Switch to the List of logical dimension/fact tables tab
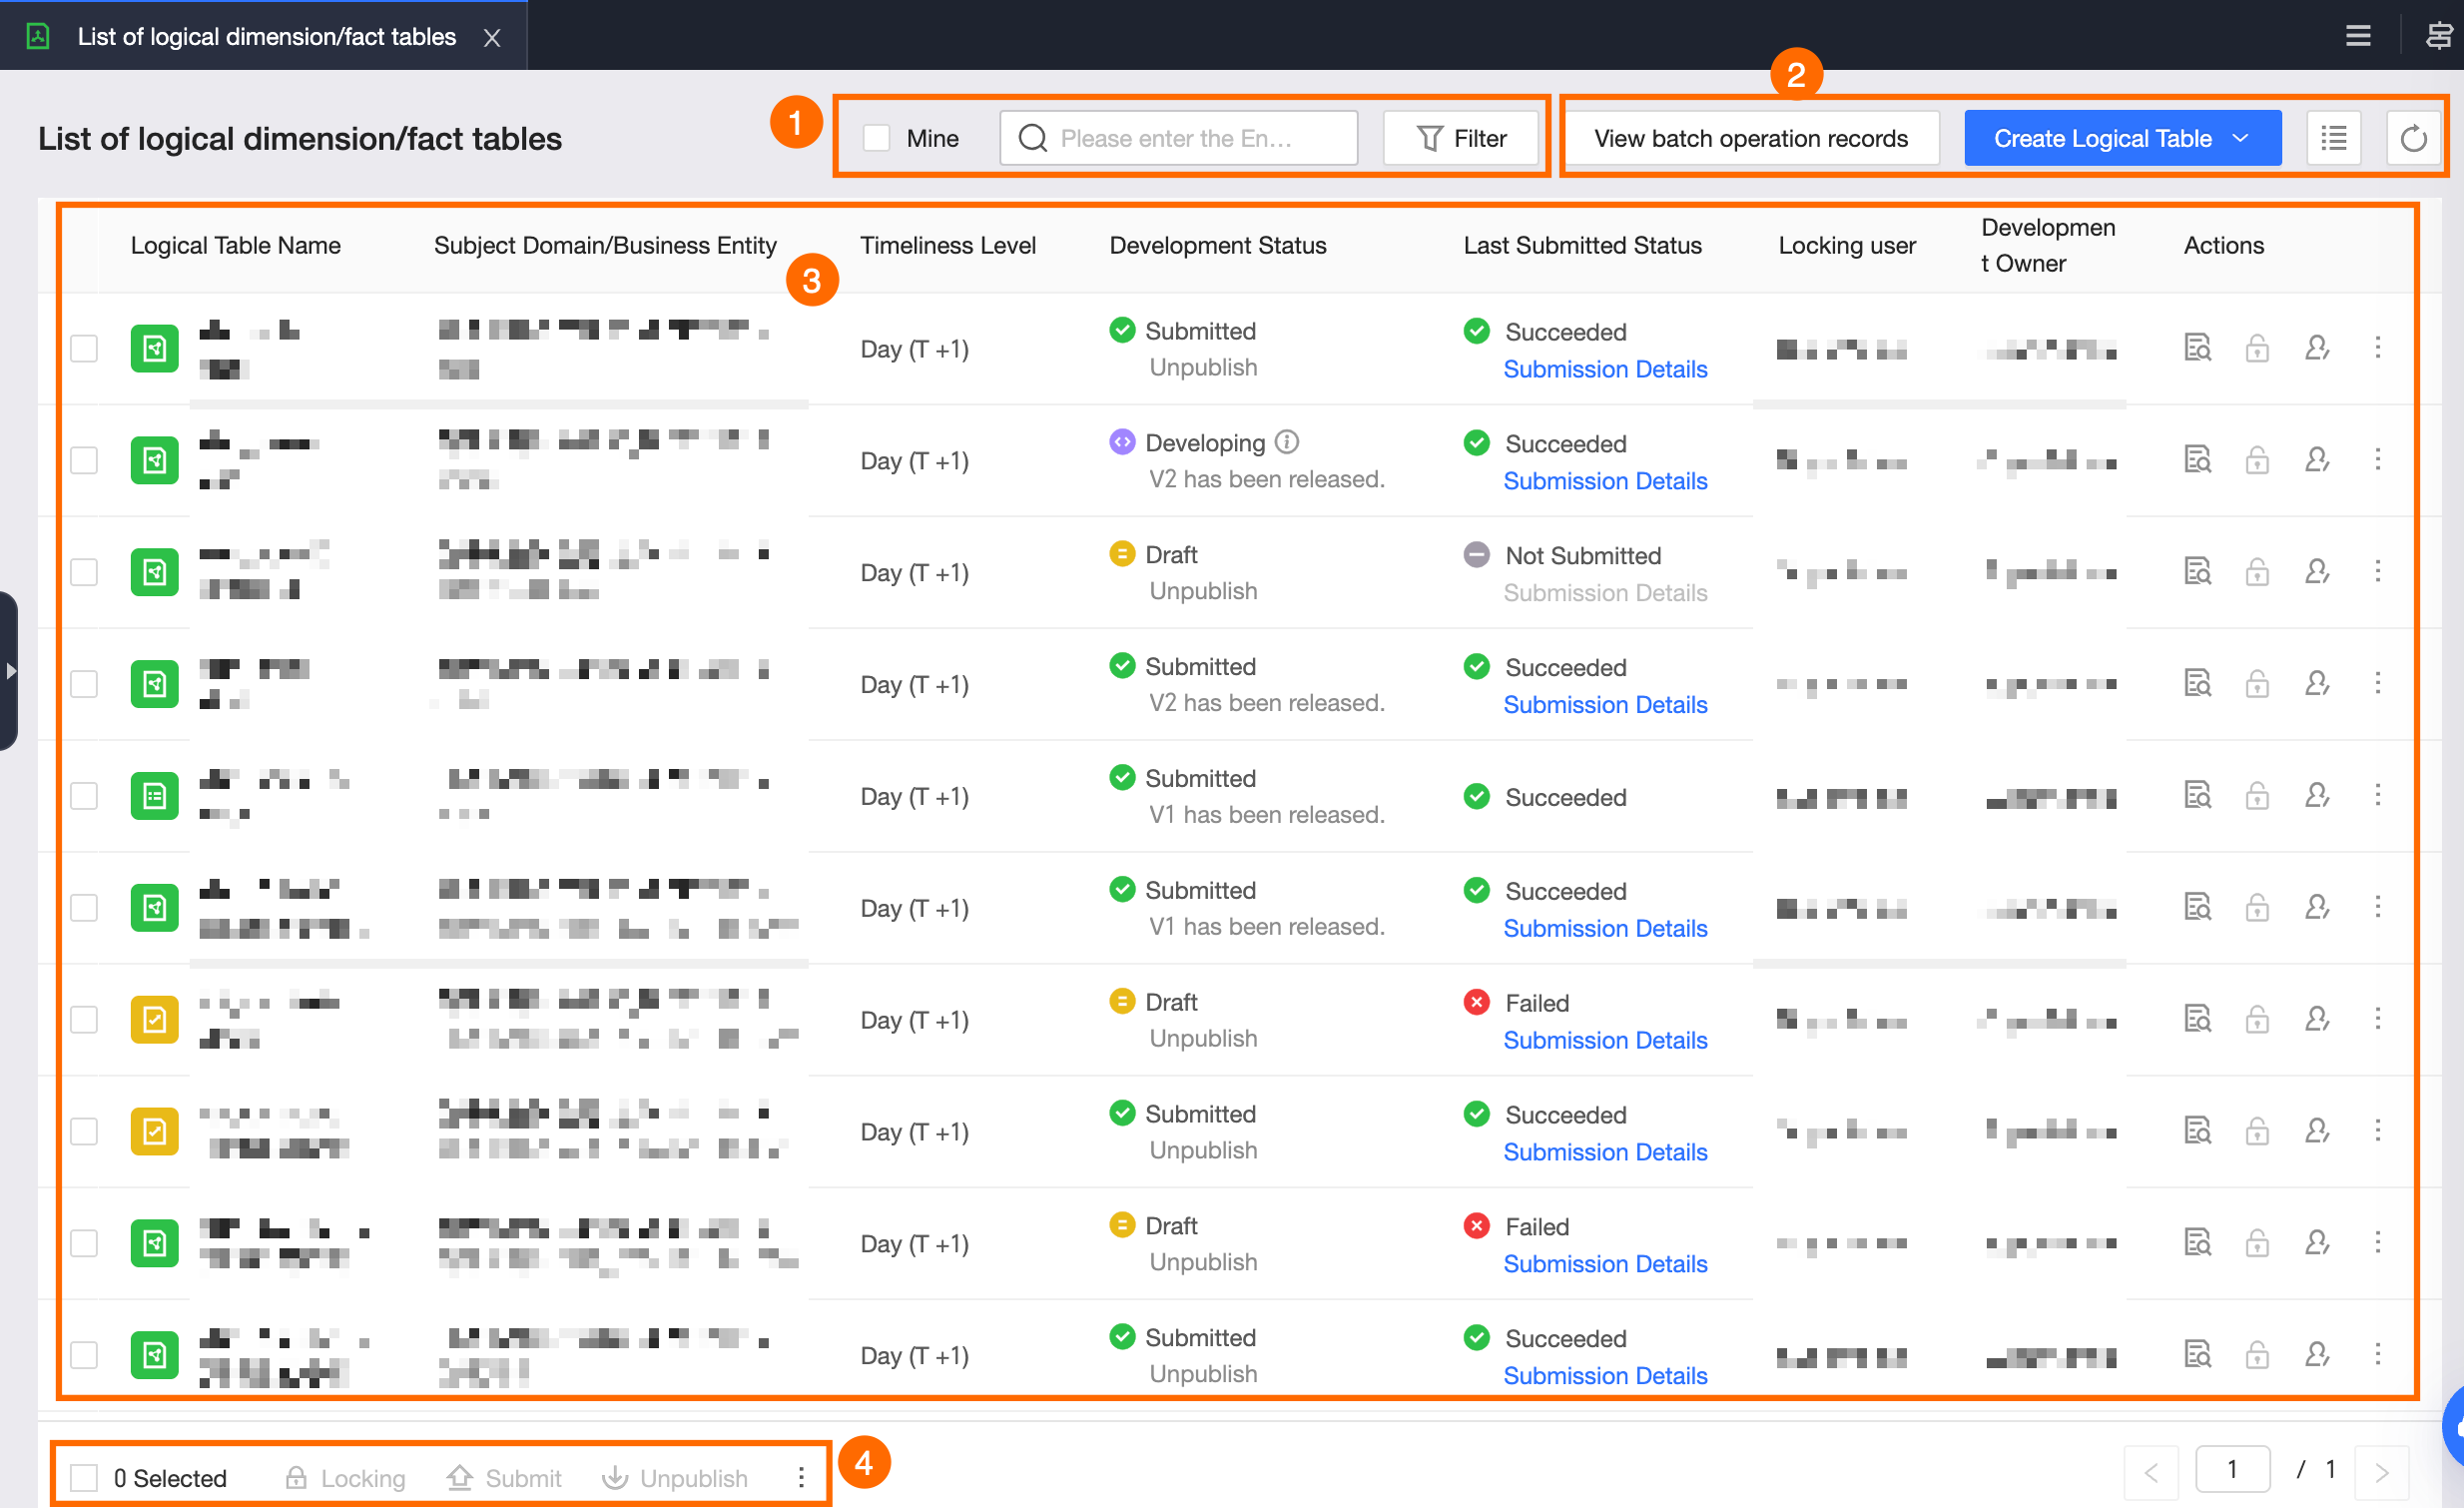 [265, 36]
